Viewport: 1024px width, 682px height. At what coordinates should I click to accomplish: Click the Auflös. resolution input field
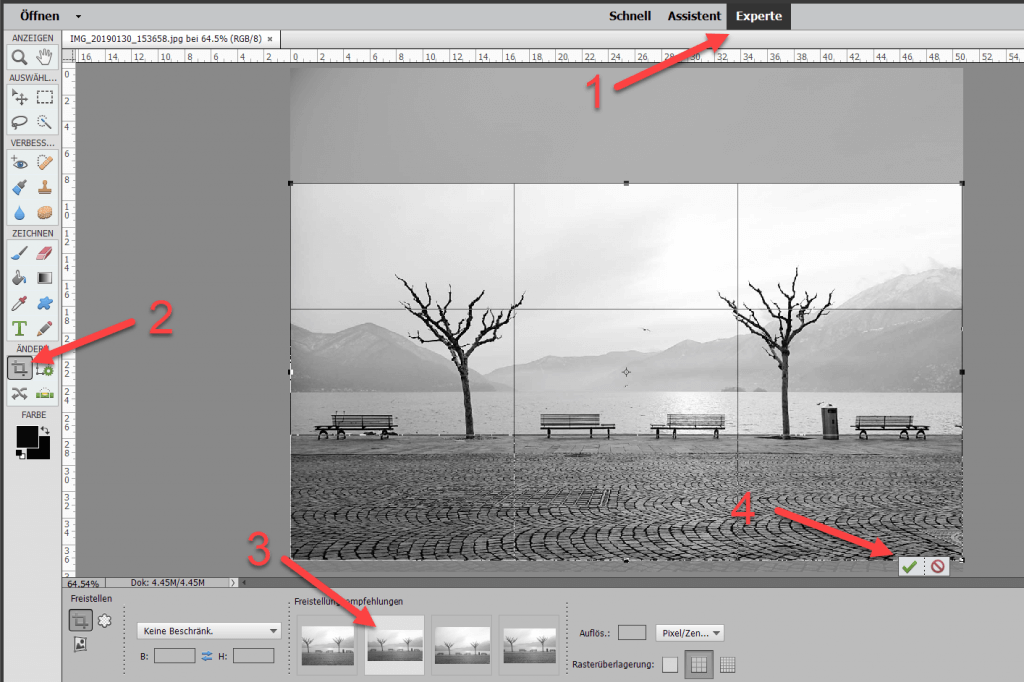point(632,632)
